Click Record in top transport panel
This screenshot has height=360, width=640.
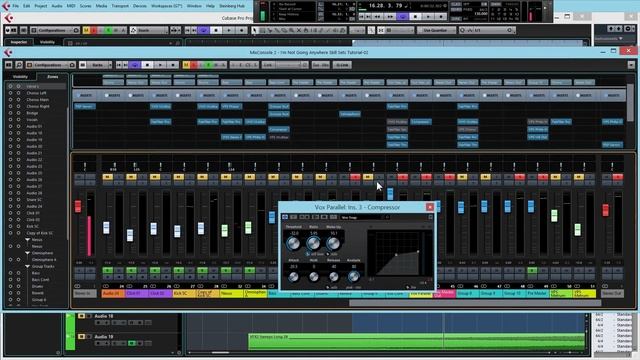(x=441, y=17)
